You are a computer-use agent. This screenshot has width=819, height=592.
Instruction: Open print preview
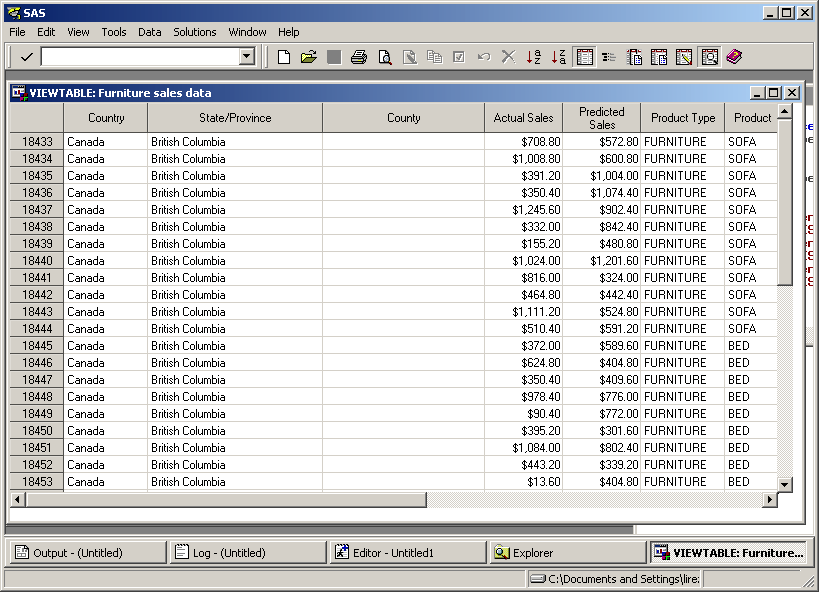pos(382,57)
